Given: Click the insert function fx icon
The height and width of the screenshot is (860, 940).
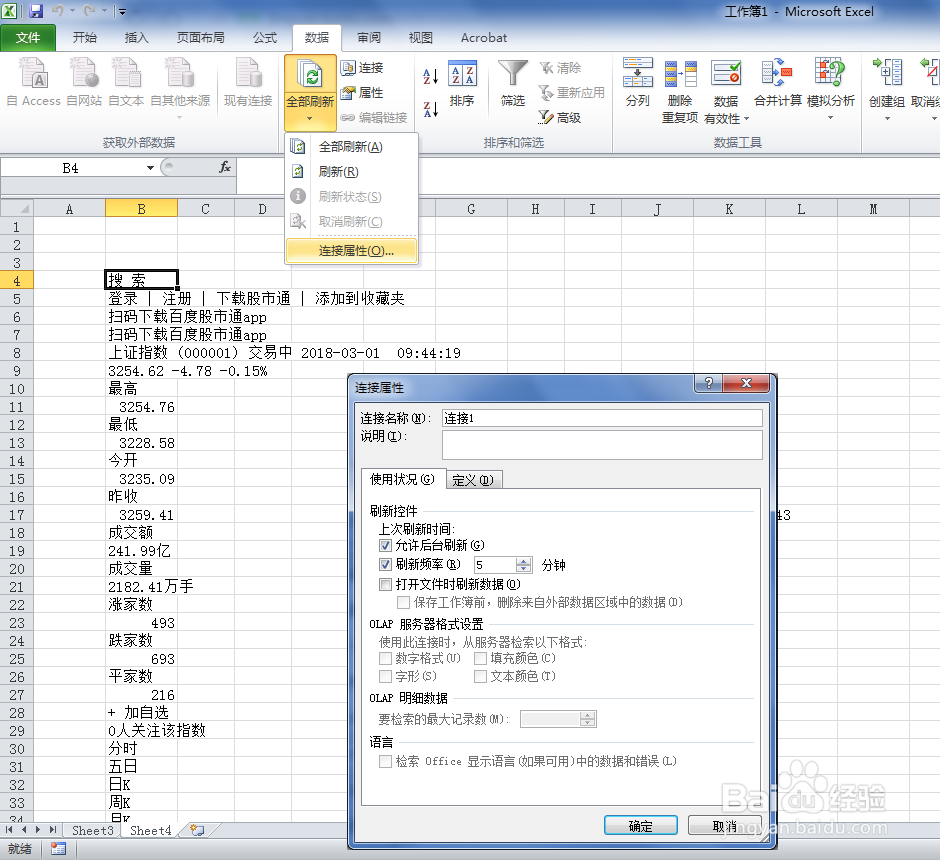Looking at the screenshot, I should pyautogui.click(x=225, y=168).
